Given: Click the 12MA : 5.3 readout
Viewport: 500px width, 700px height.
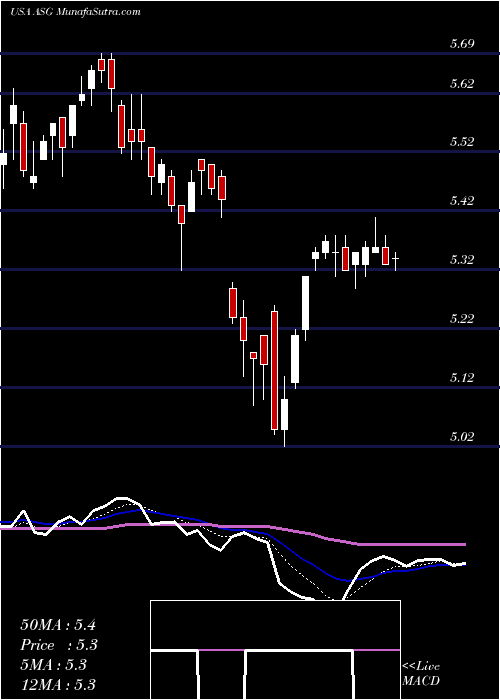Looking at the screenshot, I should (58, 684).
